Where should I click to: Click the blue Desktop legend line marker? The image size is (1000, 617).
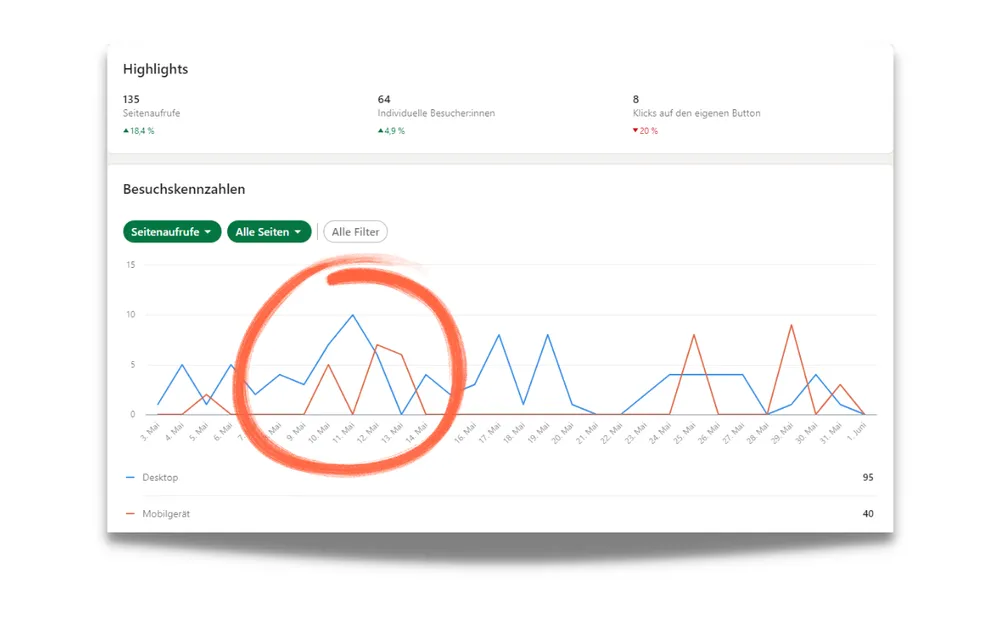(130, 477)
